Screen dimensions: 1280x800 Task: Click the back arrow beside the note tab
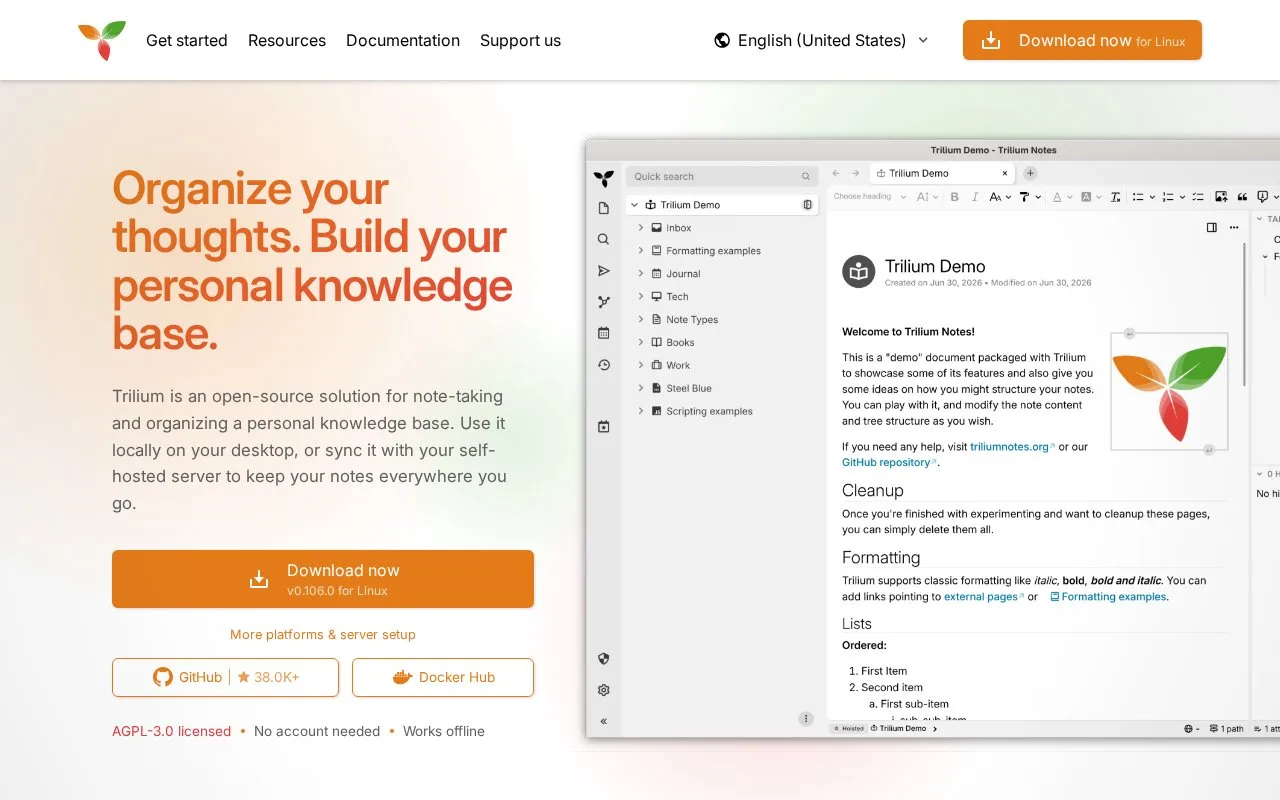[836, 173]
